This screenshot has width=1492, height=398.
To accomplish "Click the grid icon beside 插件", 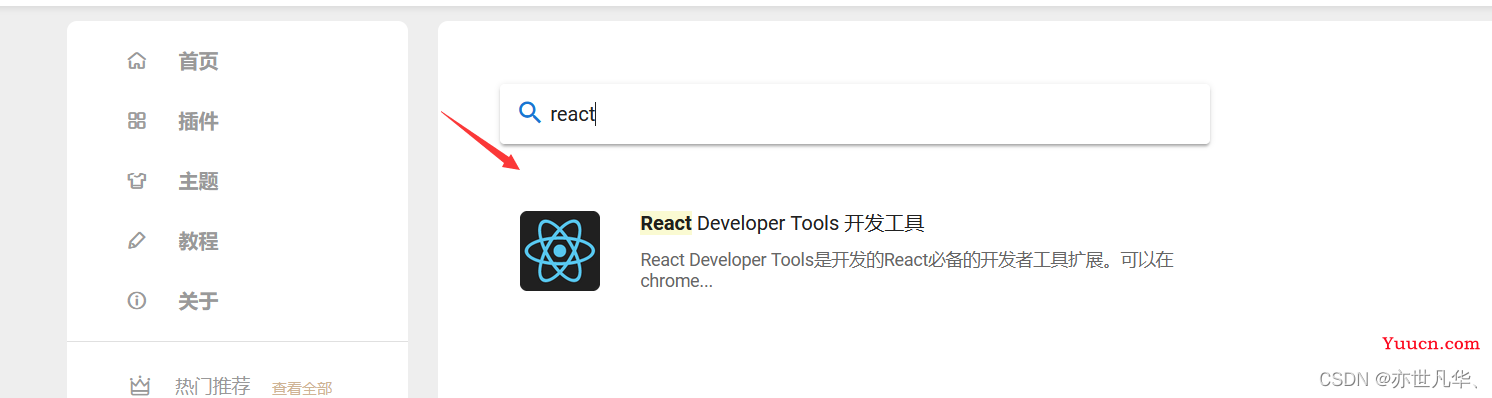I will pyautogui.click(x=137, y=121).
